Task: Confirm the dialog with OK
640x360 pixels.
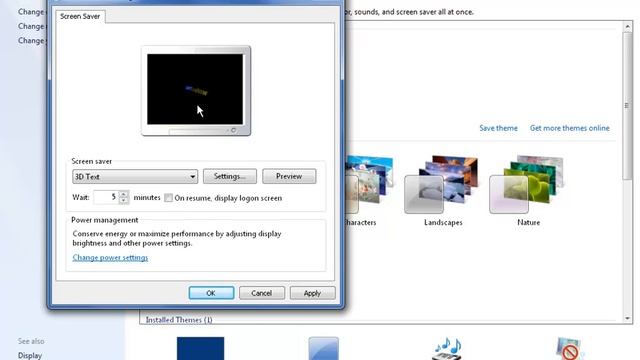Action: click(x=211, y=293)
